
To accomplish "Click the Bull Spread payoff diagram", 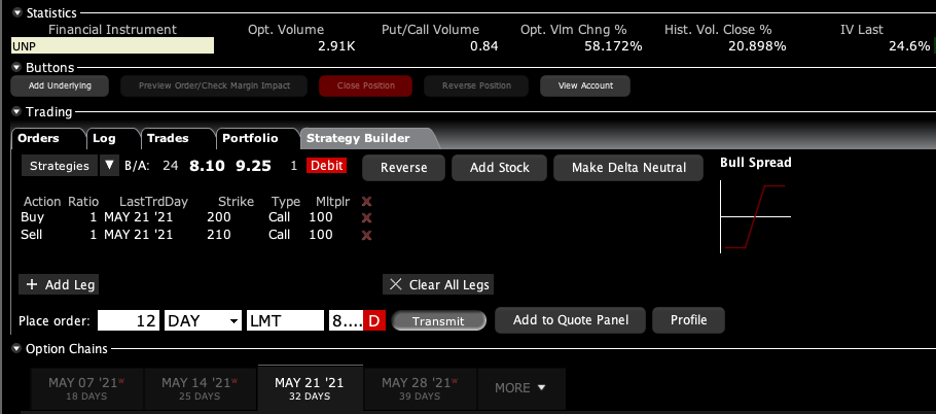I will tap(755, 217).
